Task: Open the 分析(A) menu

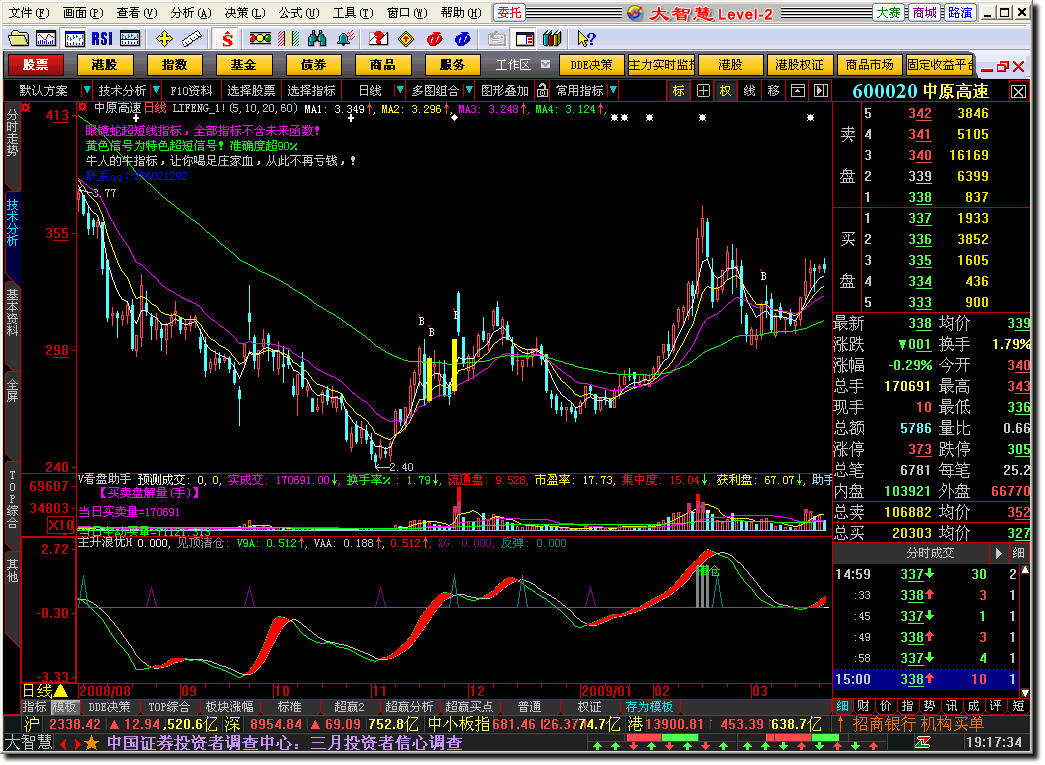Action: [191, 13]
